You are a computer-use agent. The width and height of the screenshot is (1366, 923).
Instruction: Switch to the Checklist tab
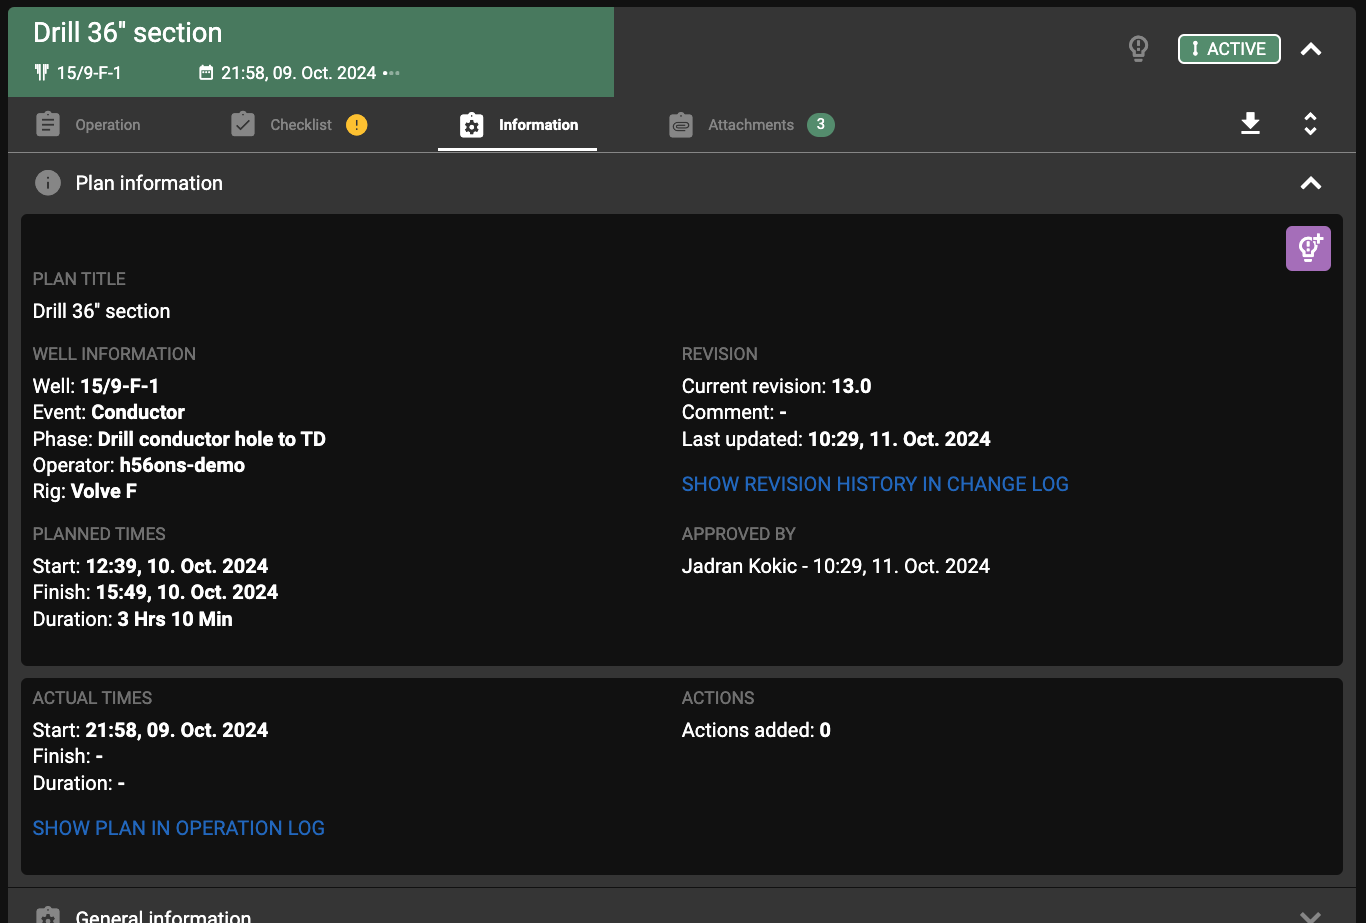point(300,124)
